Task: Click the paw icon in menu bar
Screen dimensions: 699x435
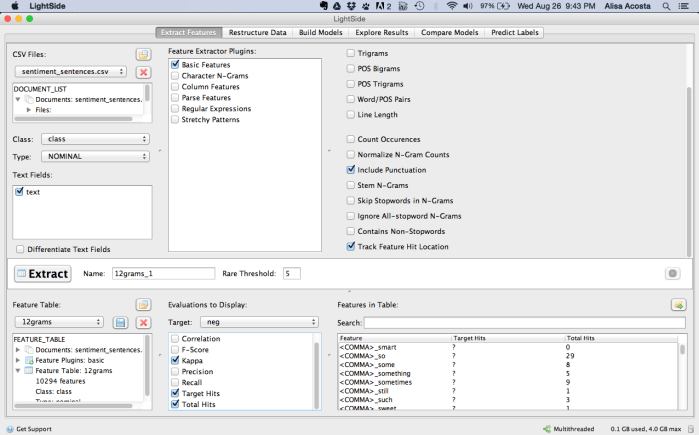Action: (366, 6)
